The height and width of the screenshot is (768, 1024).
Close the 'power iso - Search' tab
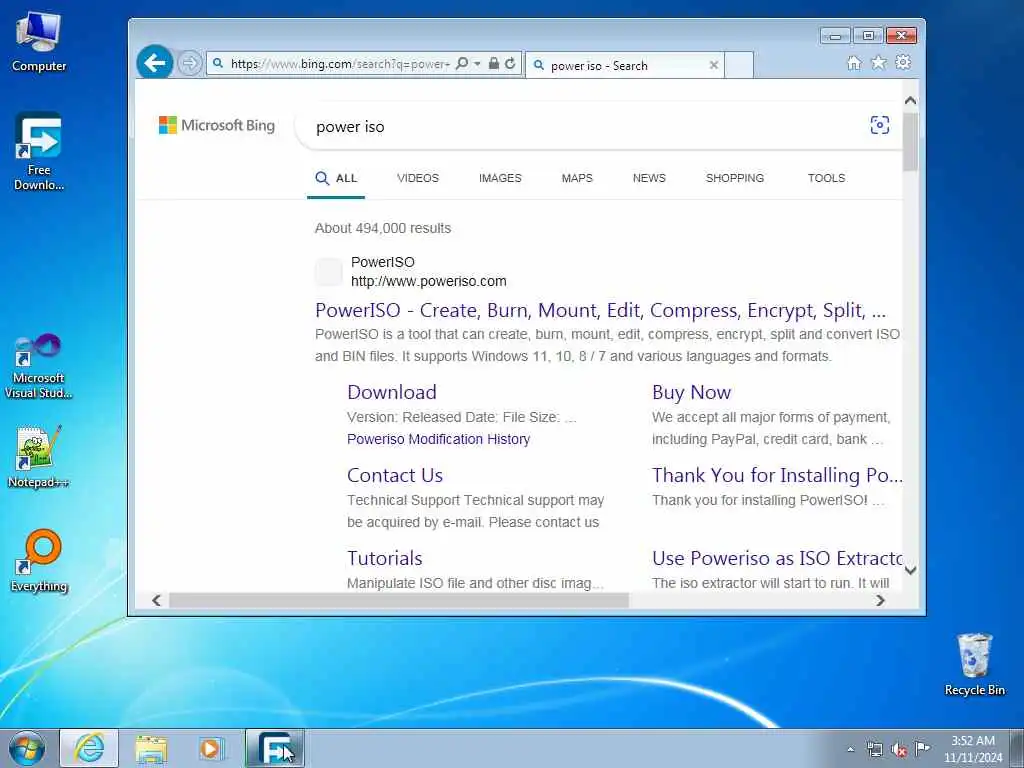(714, 65)
